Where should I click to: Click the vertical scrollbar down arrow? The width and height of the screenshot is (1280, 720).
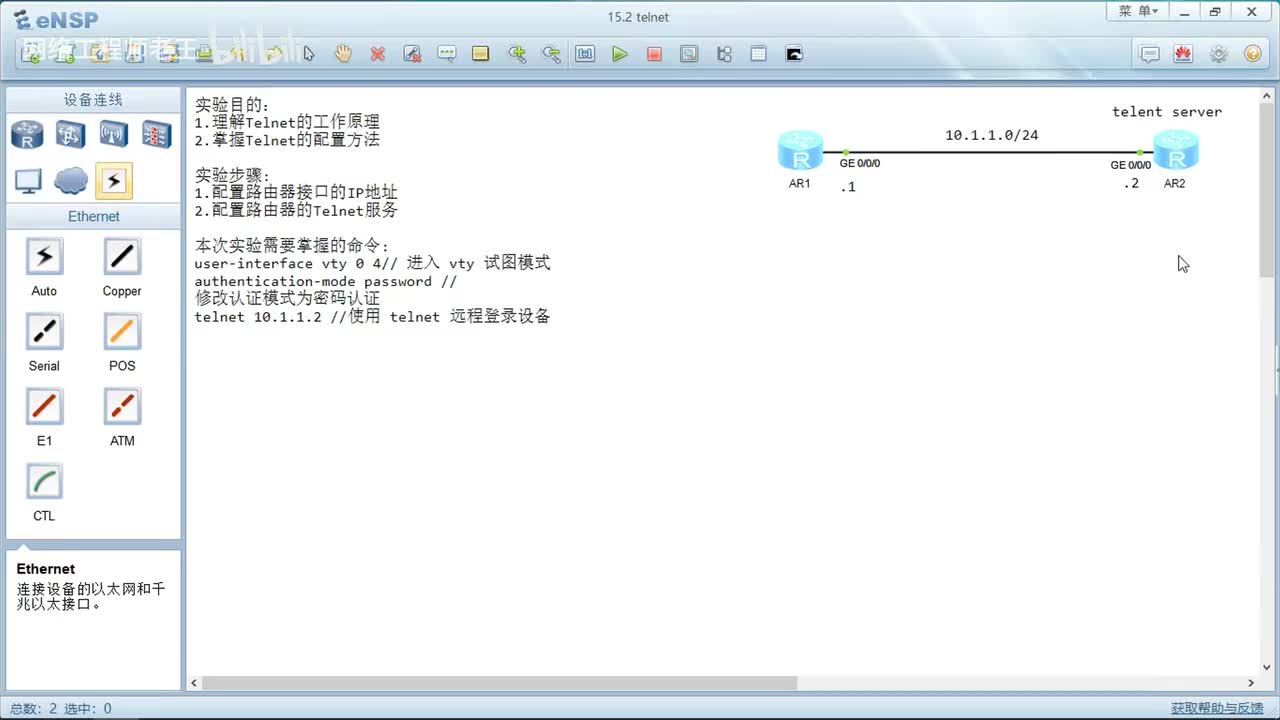[1267, 667]
